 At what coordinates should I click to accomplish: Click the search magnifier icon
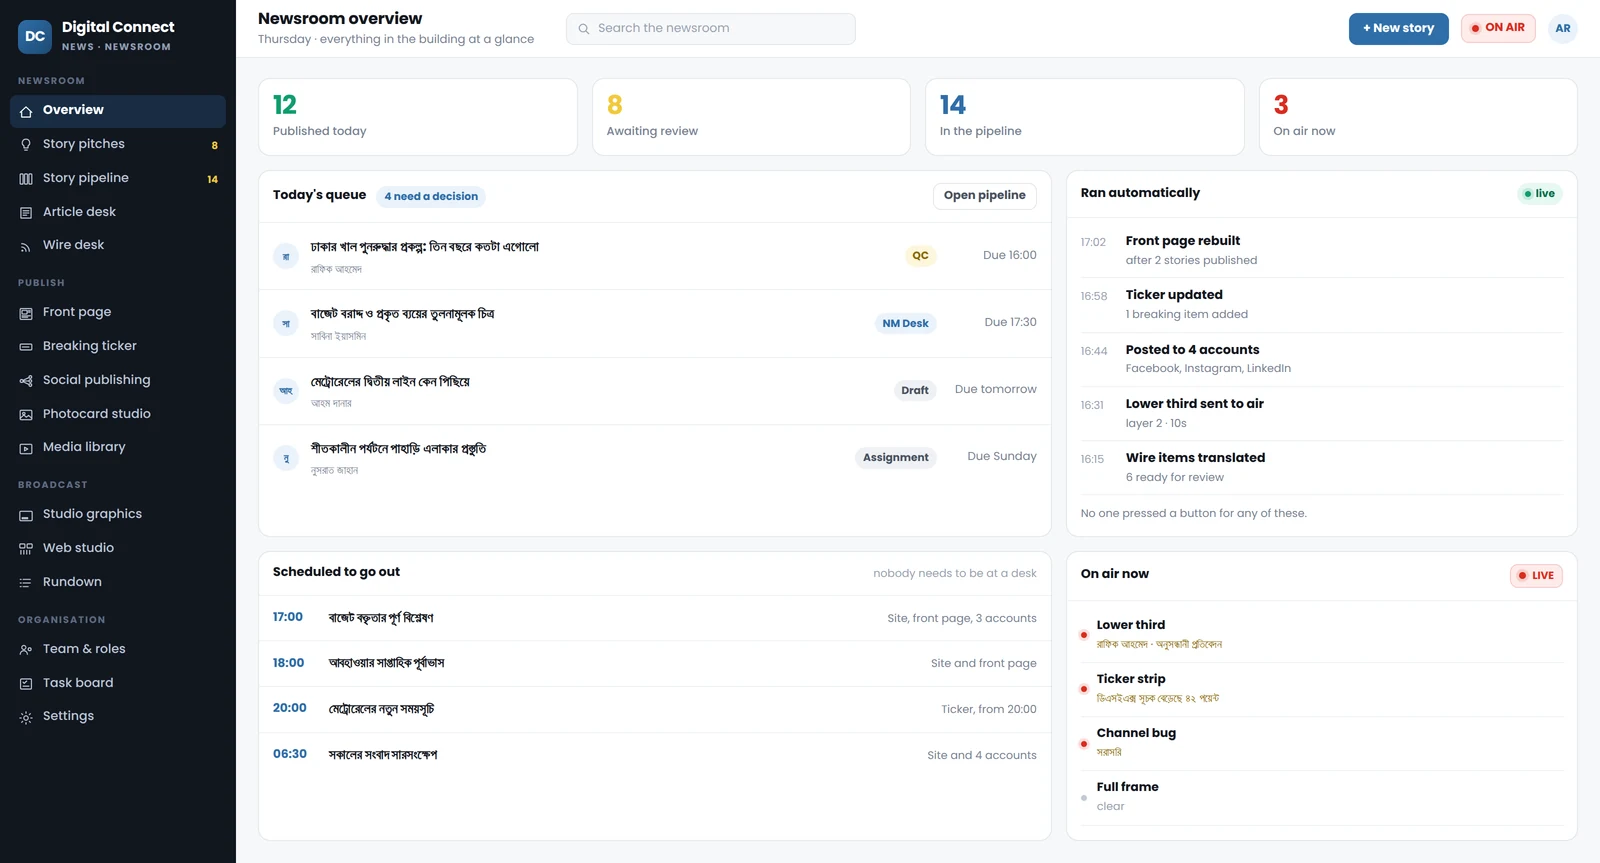click(x=583, y=29)
